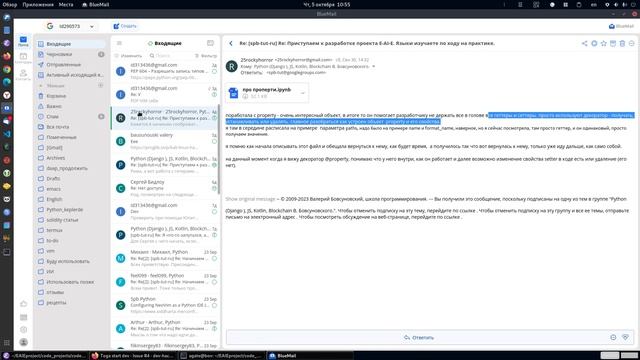Viewport: 640px width, 360px height.
Task: Open the Спам folder
Action: click(71, 116)
